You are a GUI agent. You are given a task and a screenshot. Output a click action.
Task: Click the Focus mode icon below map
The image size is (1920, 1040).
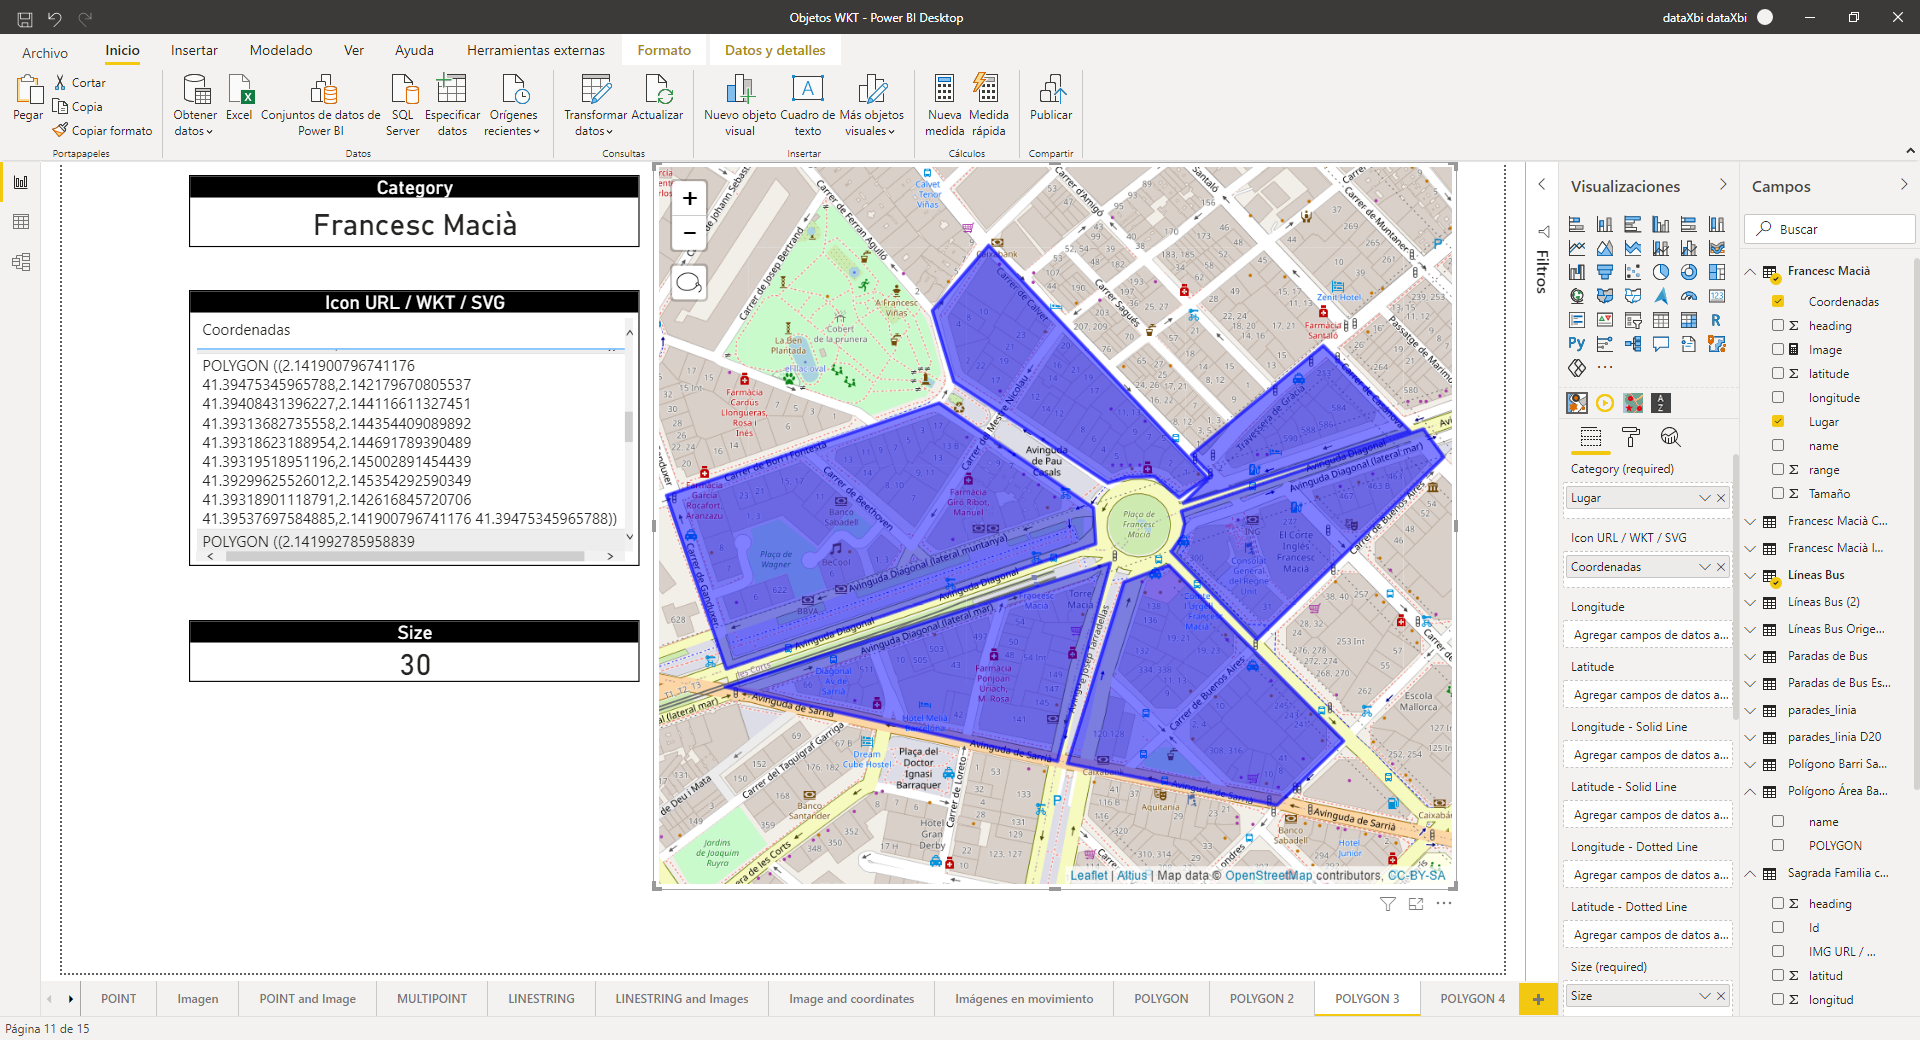(x=1416, y=904)
